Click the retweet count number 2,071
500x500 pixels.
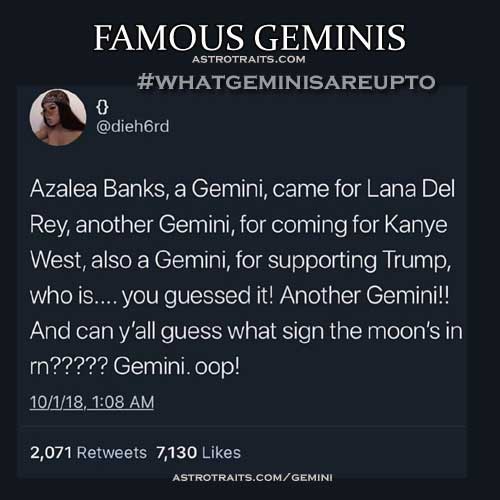click(51, 453)
